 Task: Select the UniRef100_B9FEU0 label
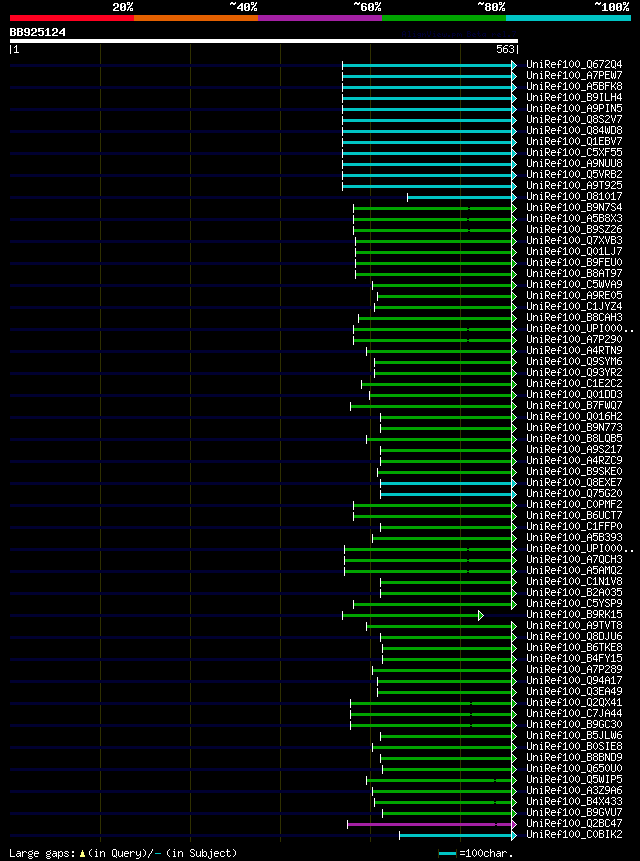point(574,262)
